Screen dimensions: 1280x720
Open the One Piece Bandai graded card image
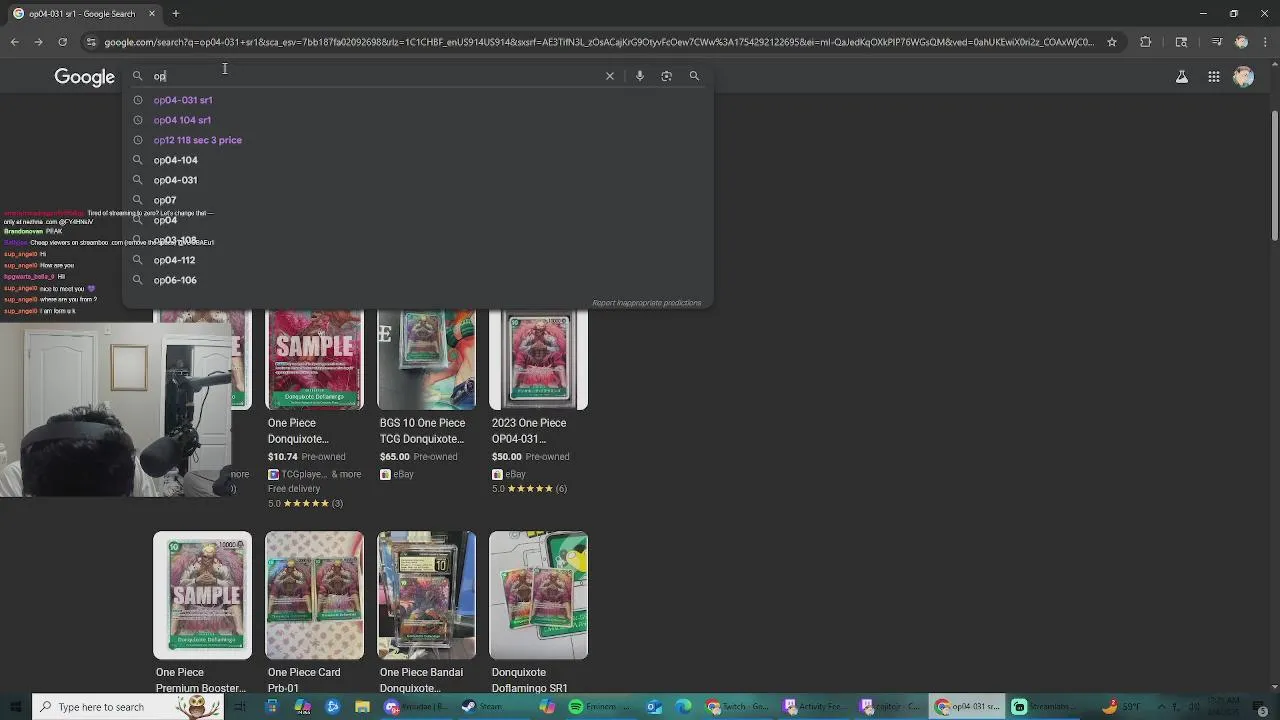pyautogui.click(x=427, y=595)
